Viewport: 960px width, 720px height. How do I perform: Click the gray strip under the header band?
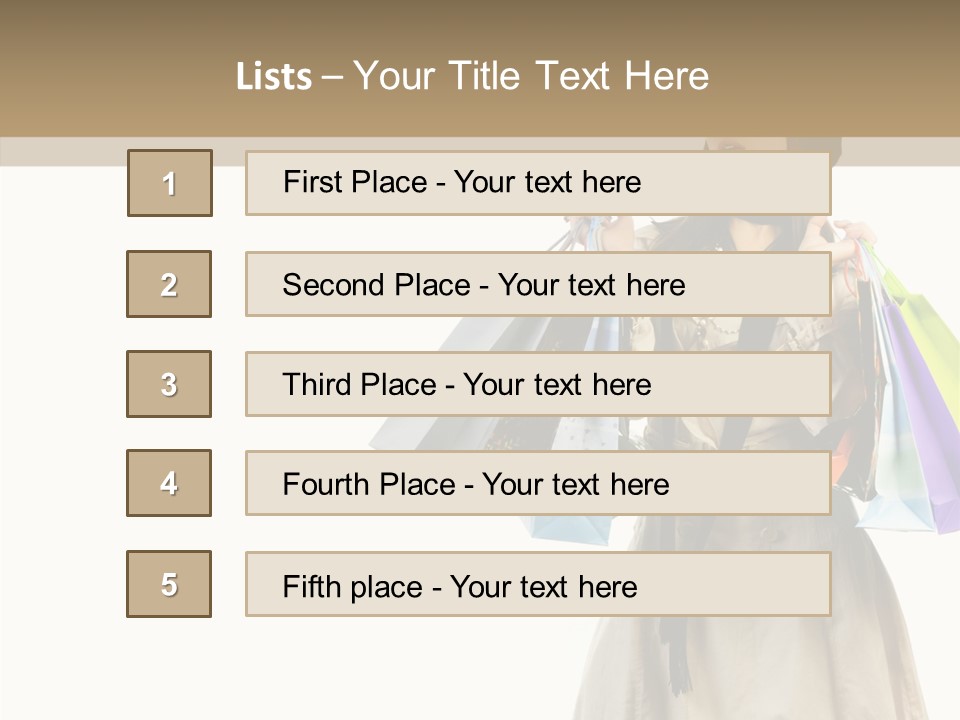(x=60, y=151)
